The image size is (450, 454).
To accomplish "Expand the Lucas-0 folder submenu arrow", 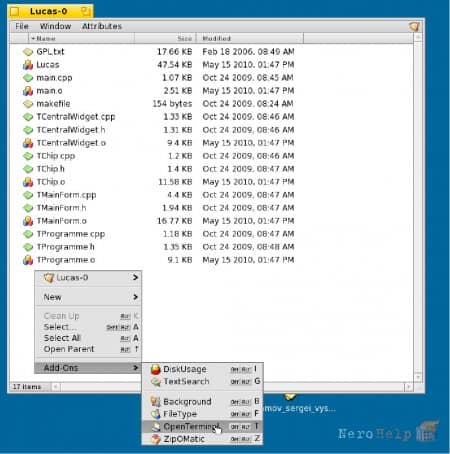I will point(135,277).
